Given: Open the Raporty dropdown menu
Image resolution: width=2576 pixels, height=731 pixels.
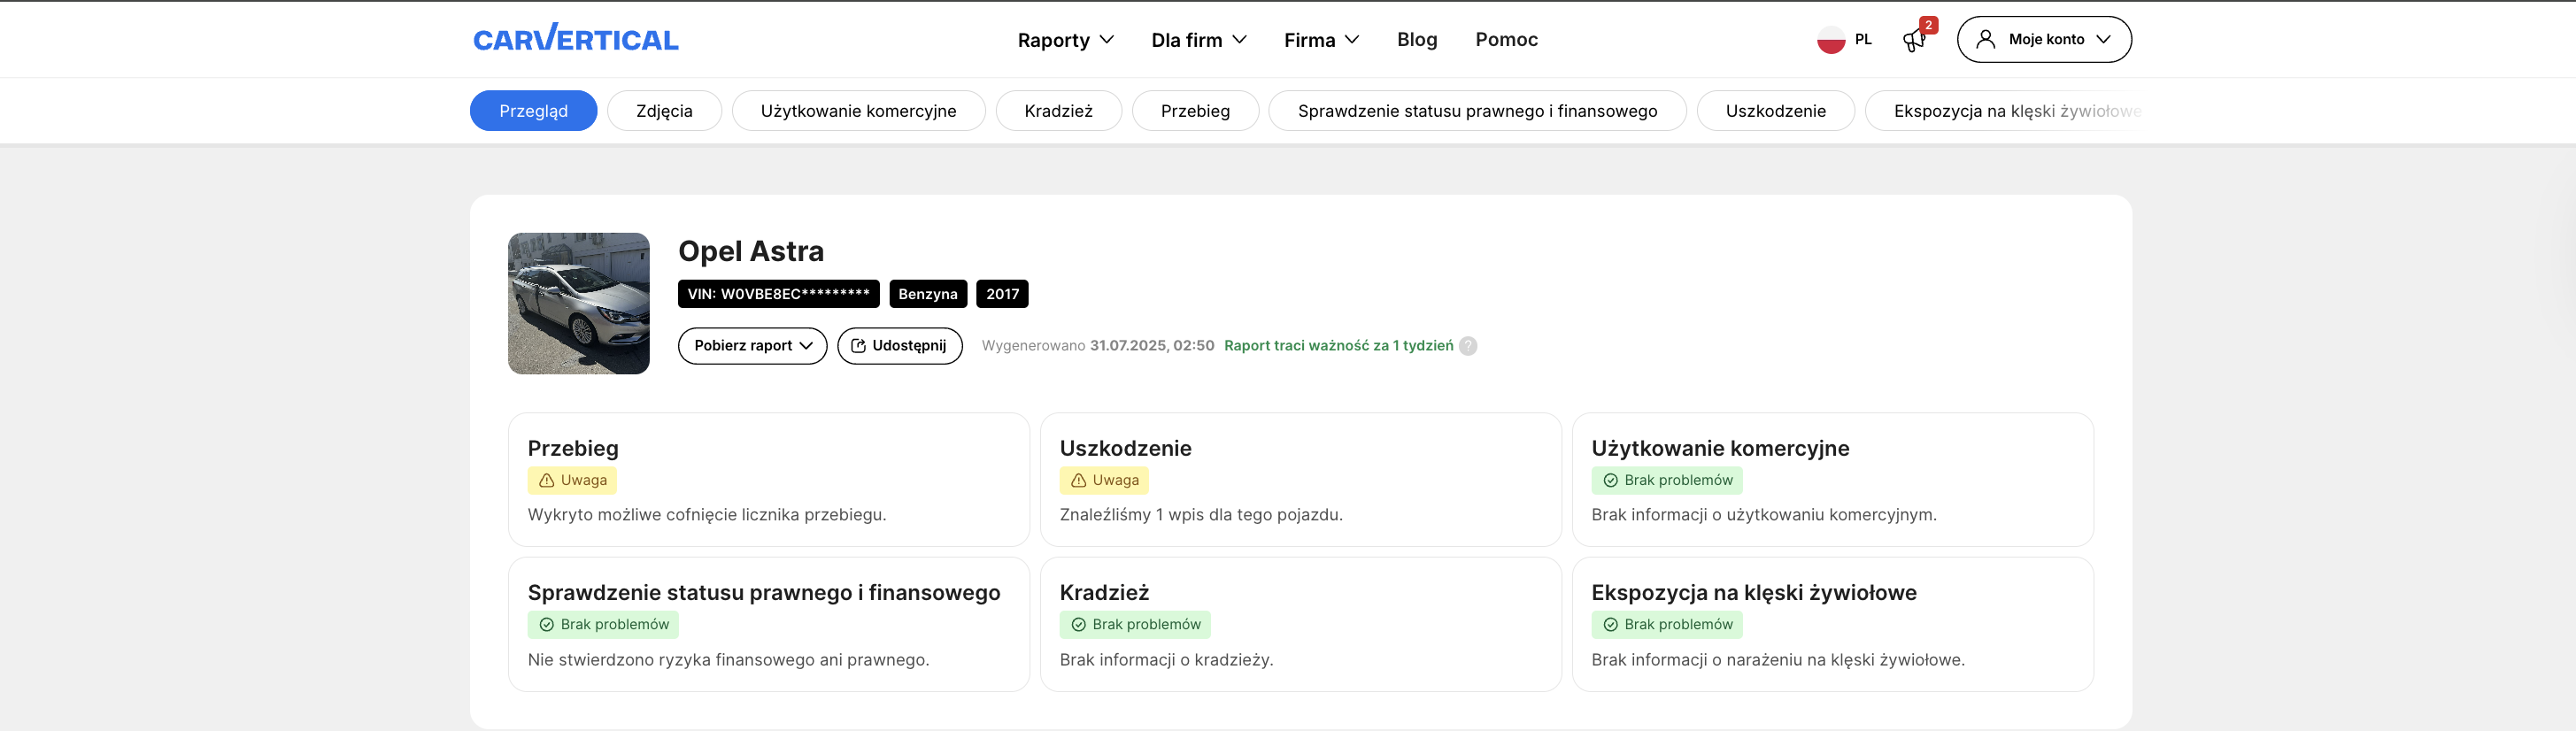Looking at the screenshot, I should pos(1065,40).
